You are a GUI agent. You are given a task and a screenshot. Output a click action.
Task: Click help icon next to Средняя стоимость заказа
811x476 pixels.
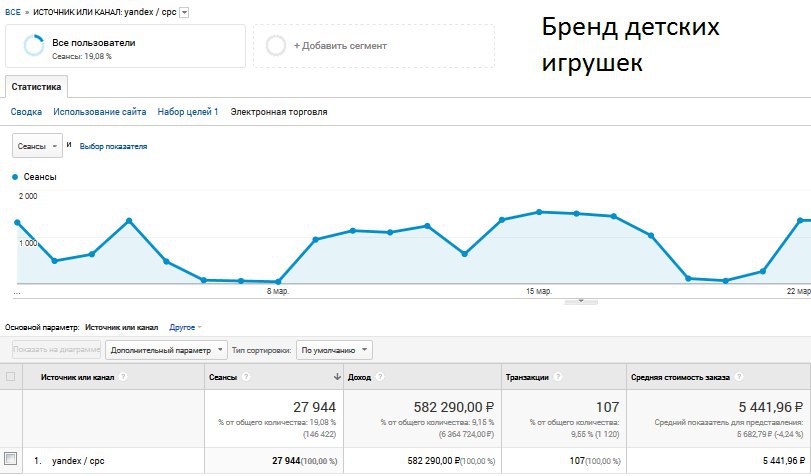[x=739, y=377]
